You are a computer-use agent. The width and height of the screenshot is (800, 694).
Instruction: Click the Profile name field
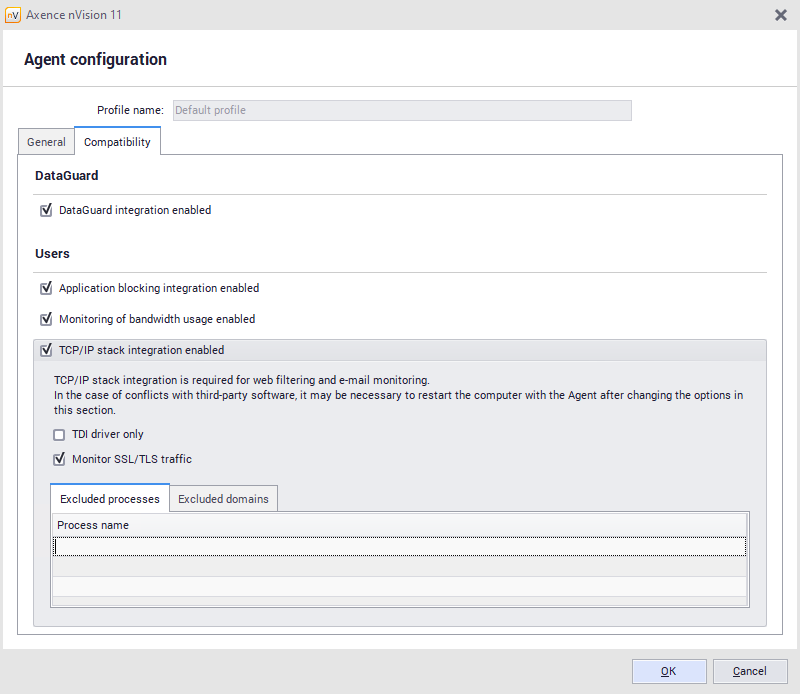click(x=402, y=110)
